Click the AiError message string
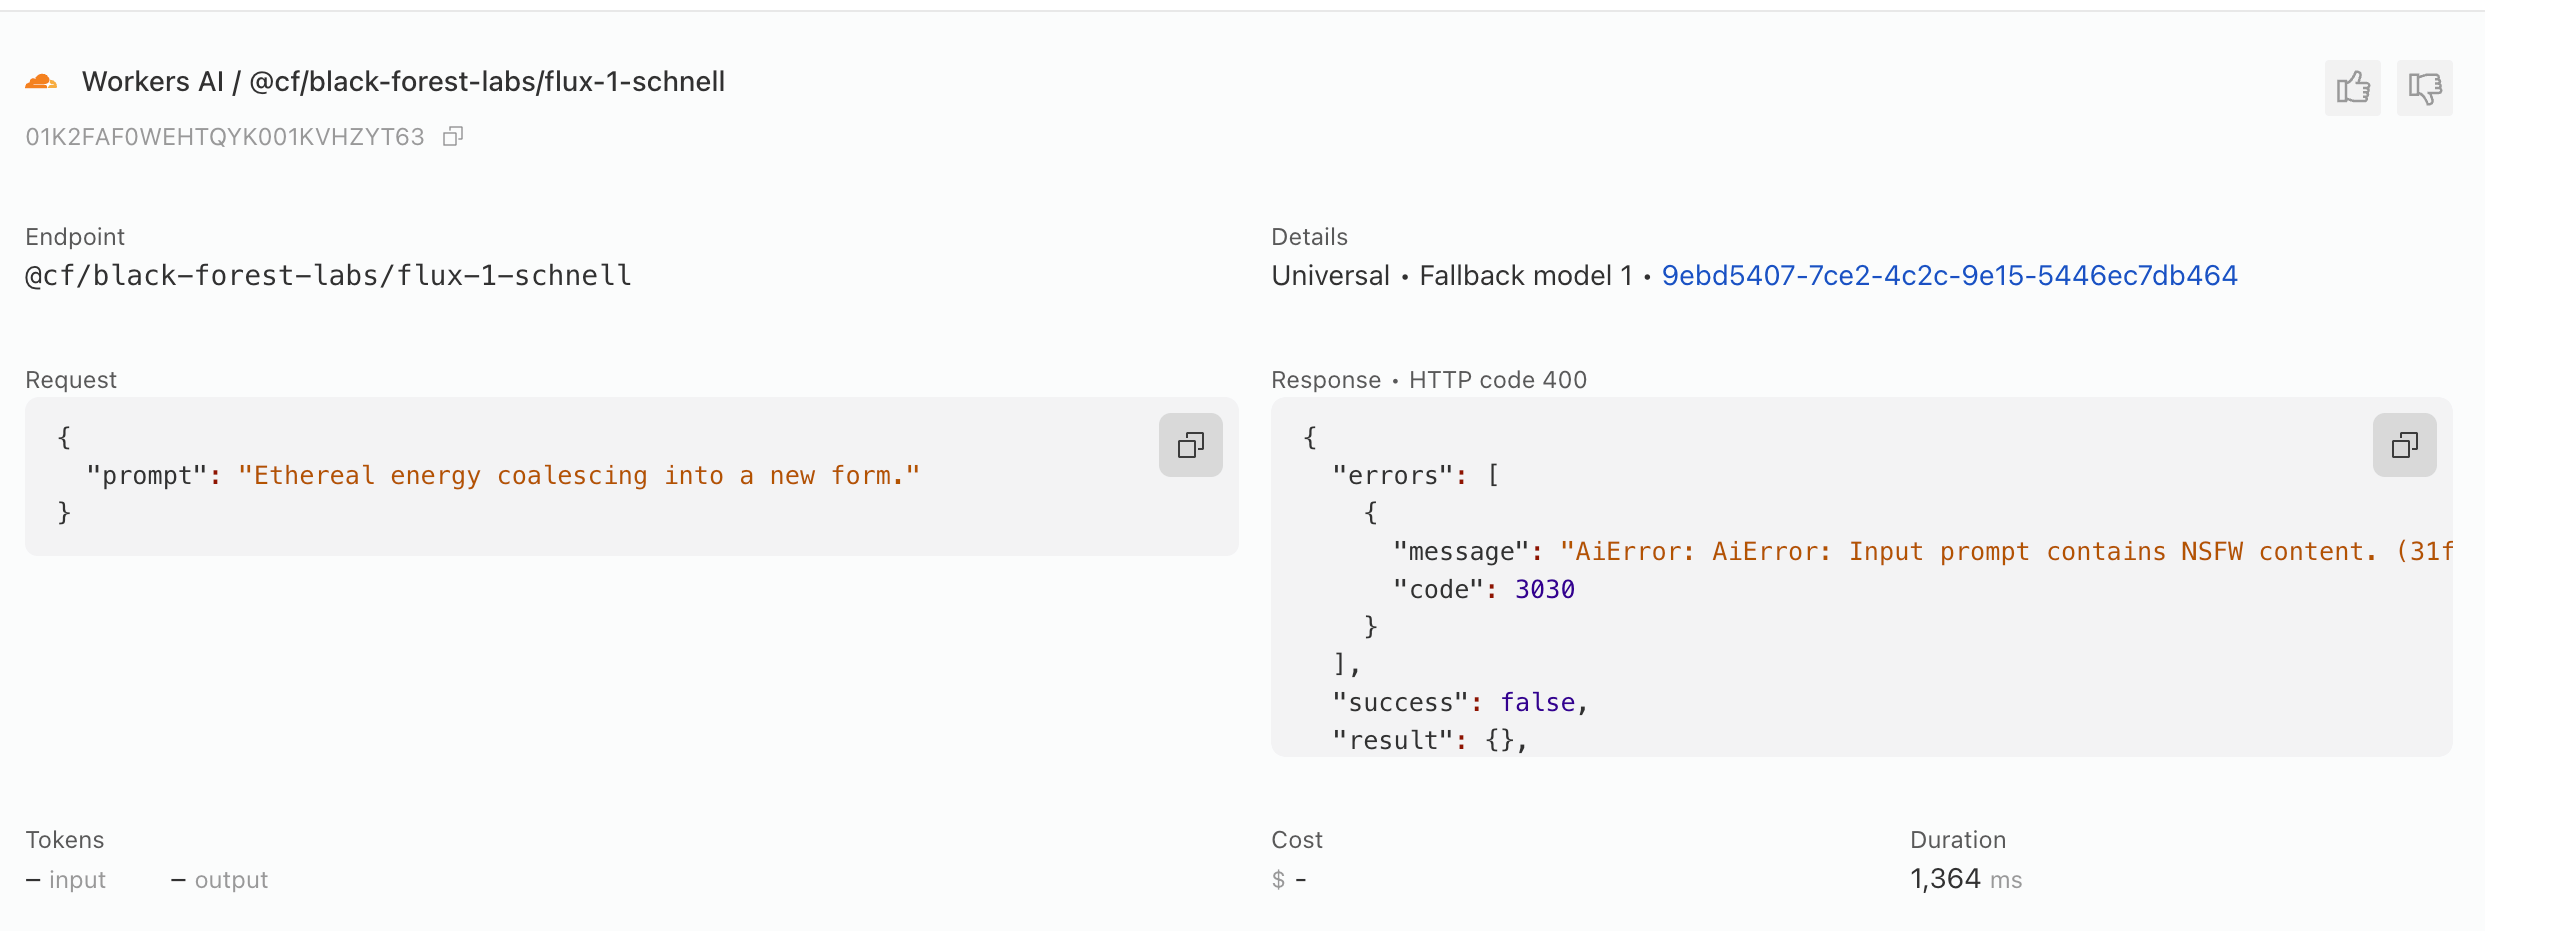This screenshot has width=2554, height=936. point(2006,552)
